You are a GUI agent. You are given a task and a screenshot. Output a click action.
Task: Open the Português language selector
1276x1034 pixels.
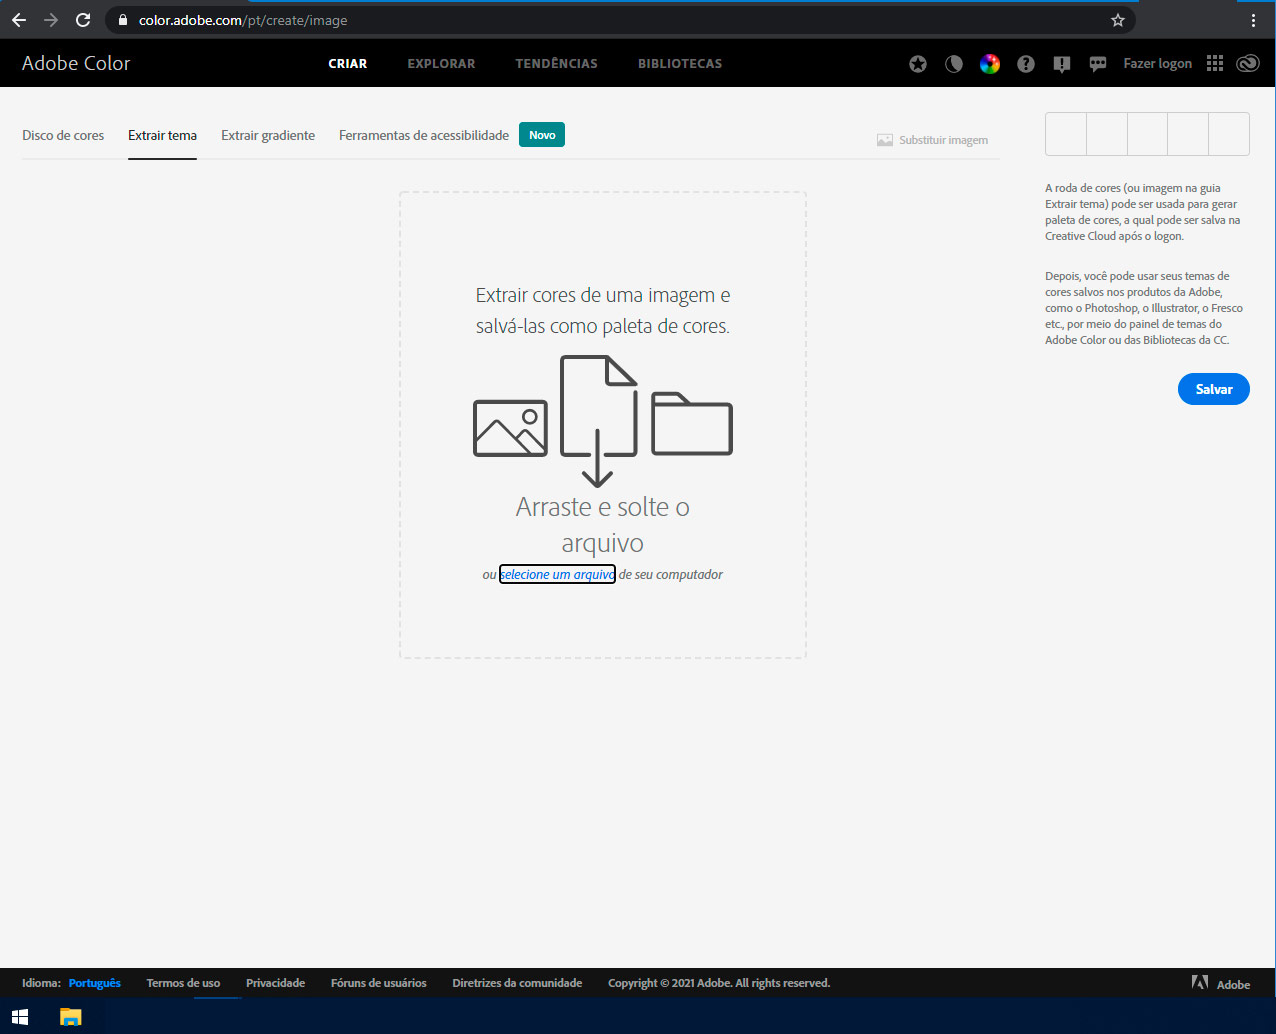(95, 983)
